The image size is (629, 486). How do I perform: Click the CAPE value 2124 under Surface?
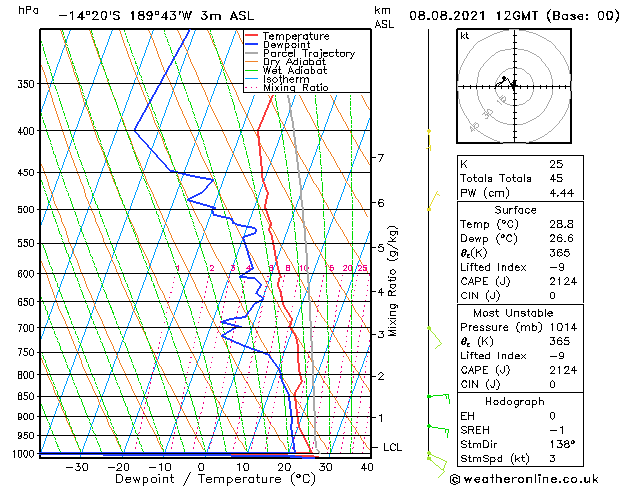tap(563, 281)
